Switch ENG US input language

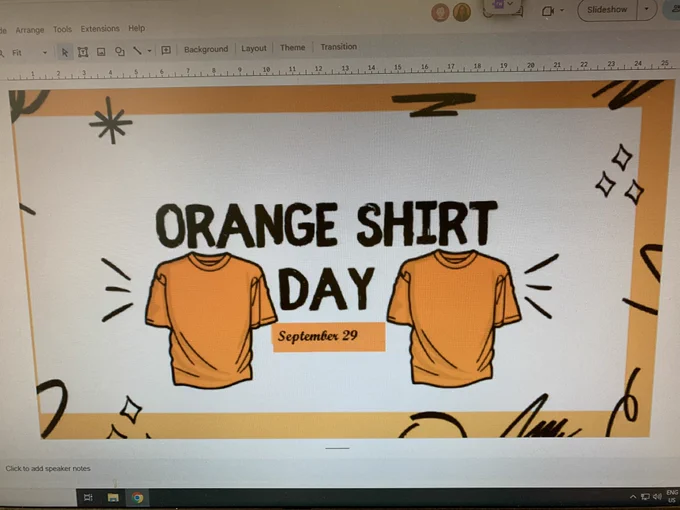pos(672,497)
